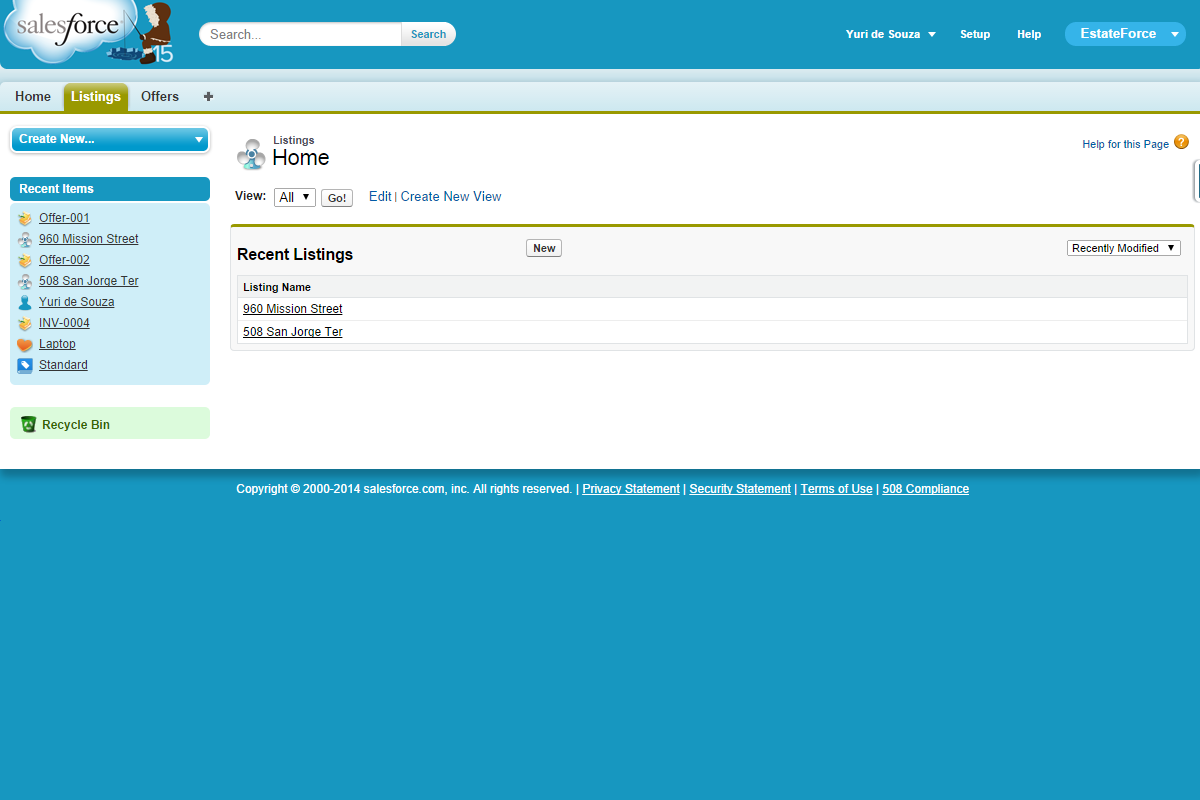This screenshot has height=800, width=1200.
Task: Click the Search button
Action: [428, 34]
